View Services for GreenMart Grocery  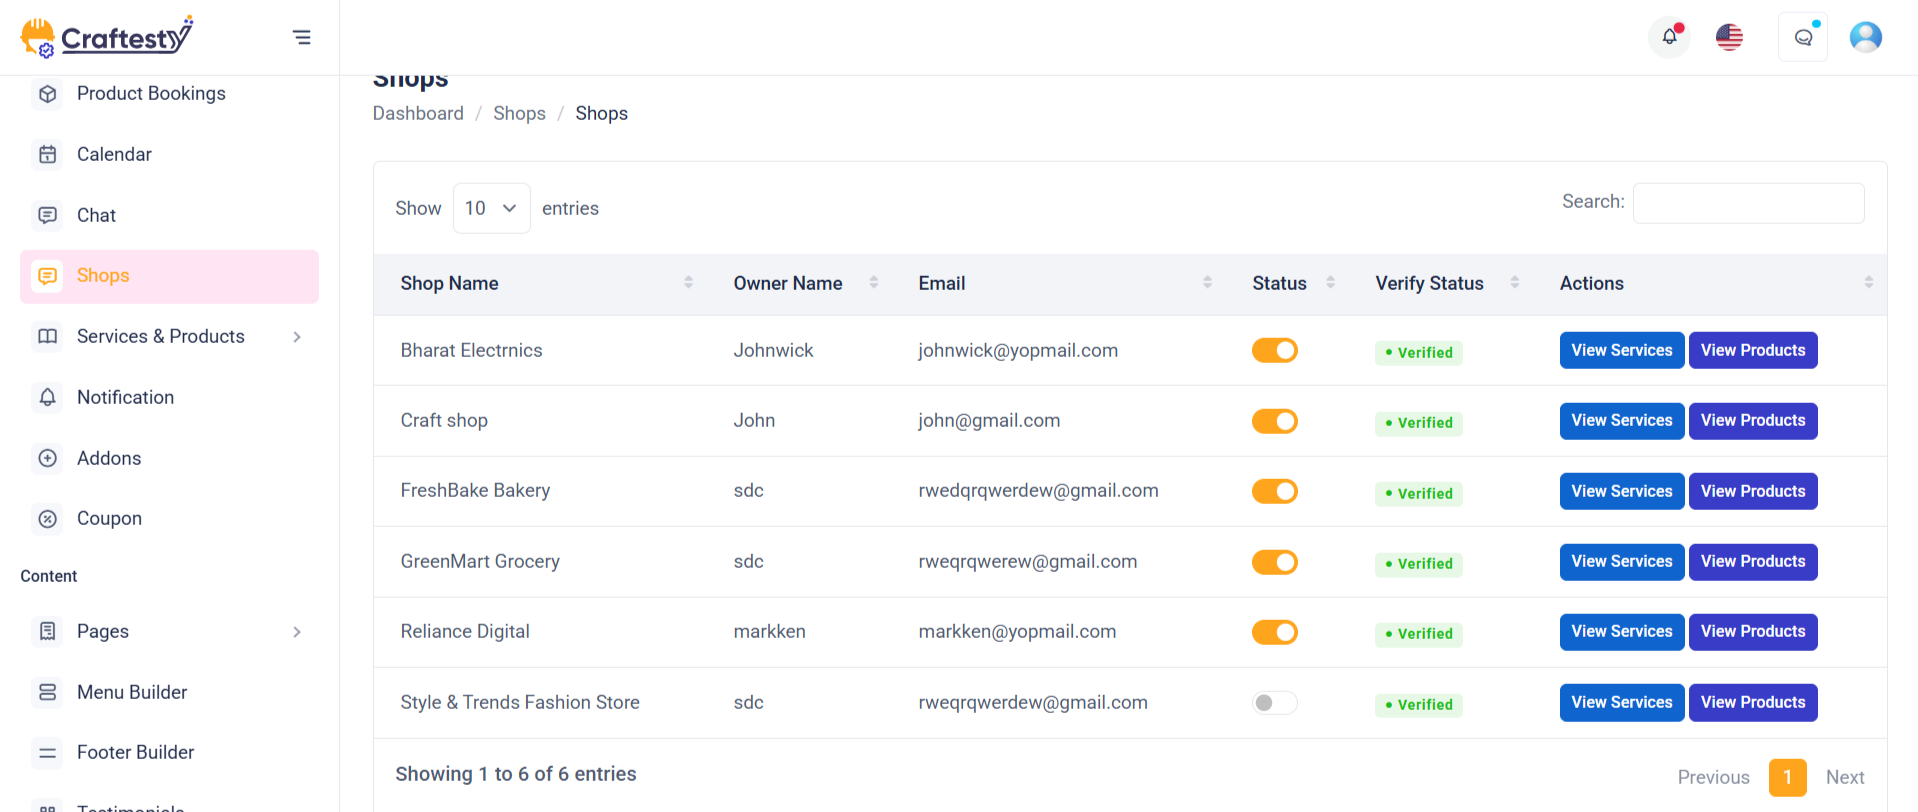coord(1622,562)
